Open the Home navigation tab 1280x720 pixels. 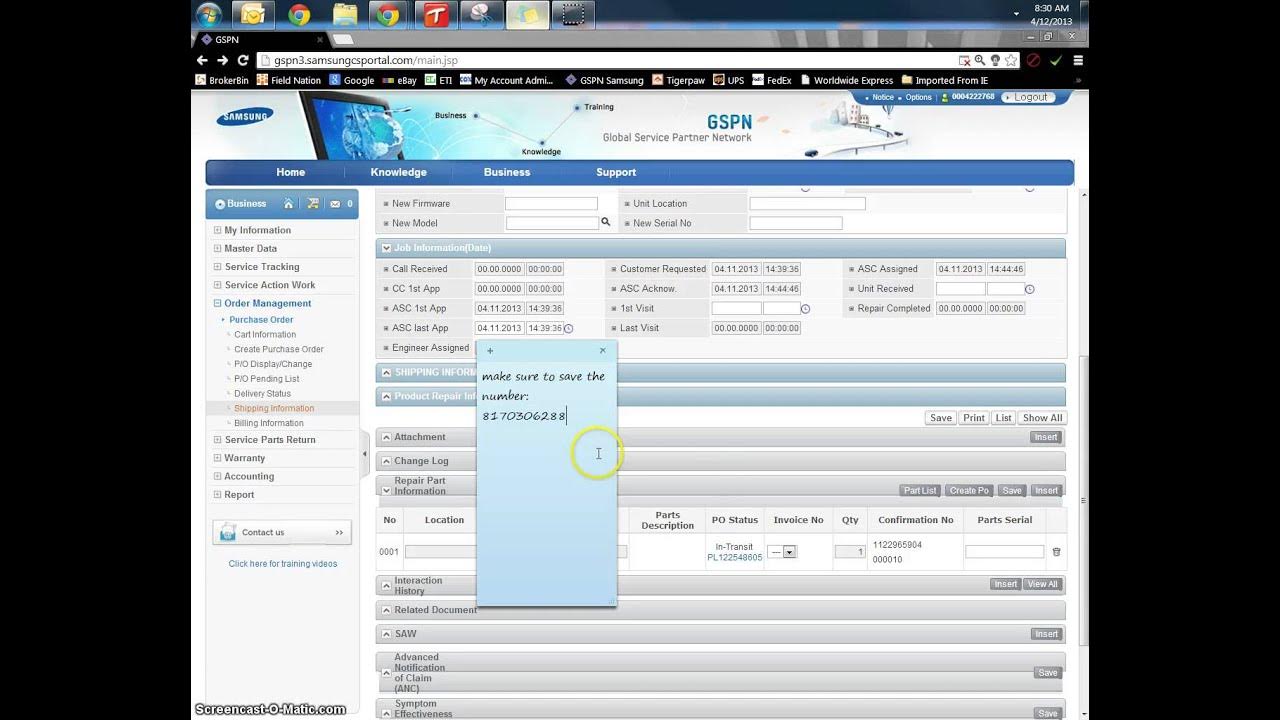[291, 172]
